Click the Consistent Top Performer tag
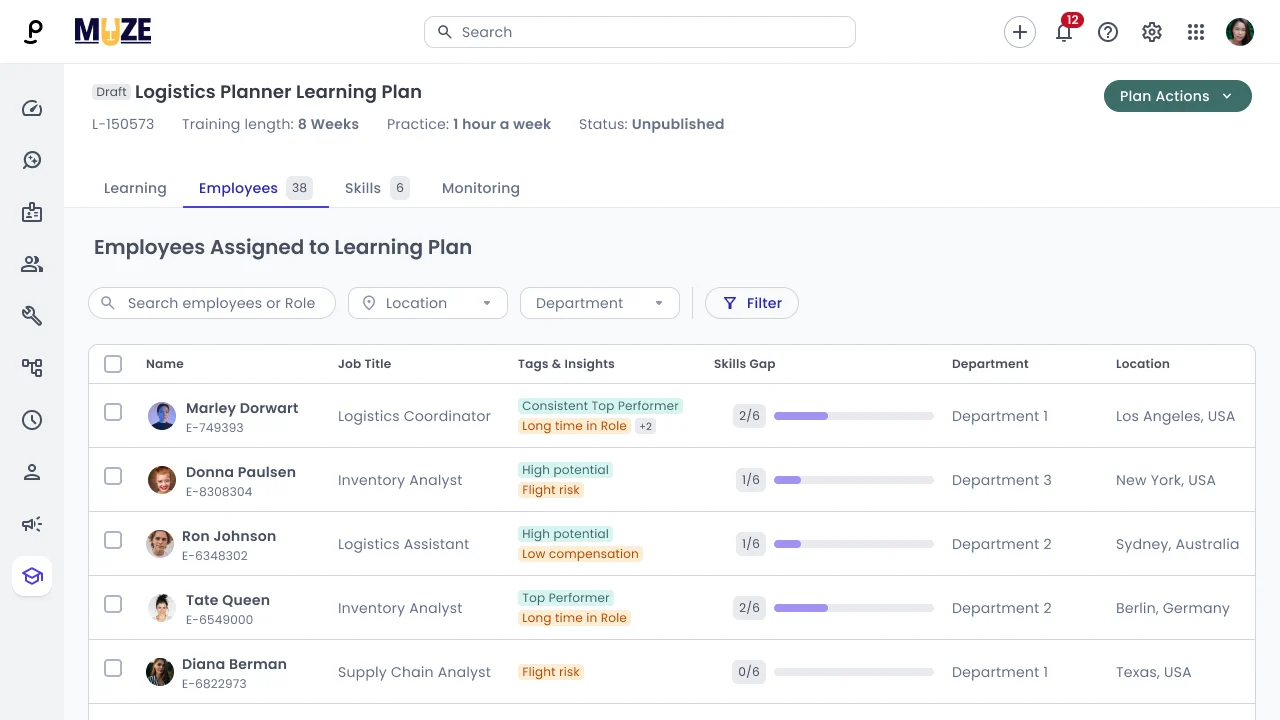The height and width of the screenshot is (720, 1280). pos(601,406)
